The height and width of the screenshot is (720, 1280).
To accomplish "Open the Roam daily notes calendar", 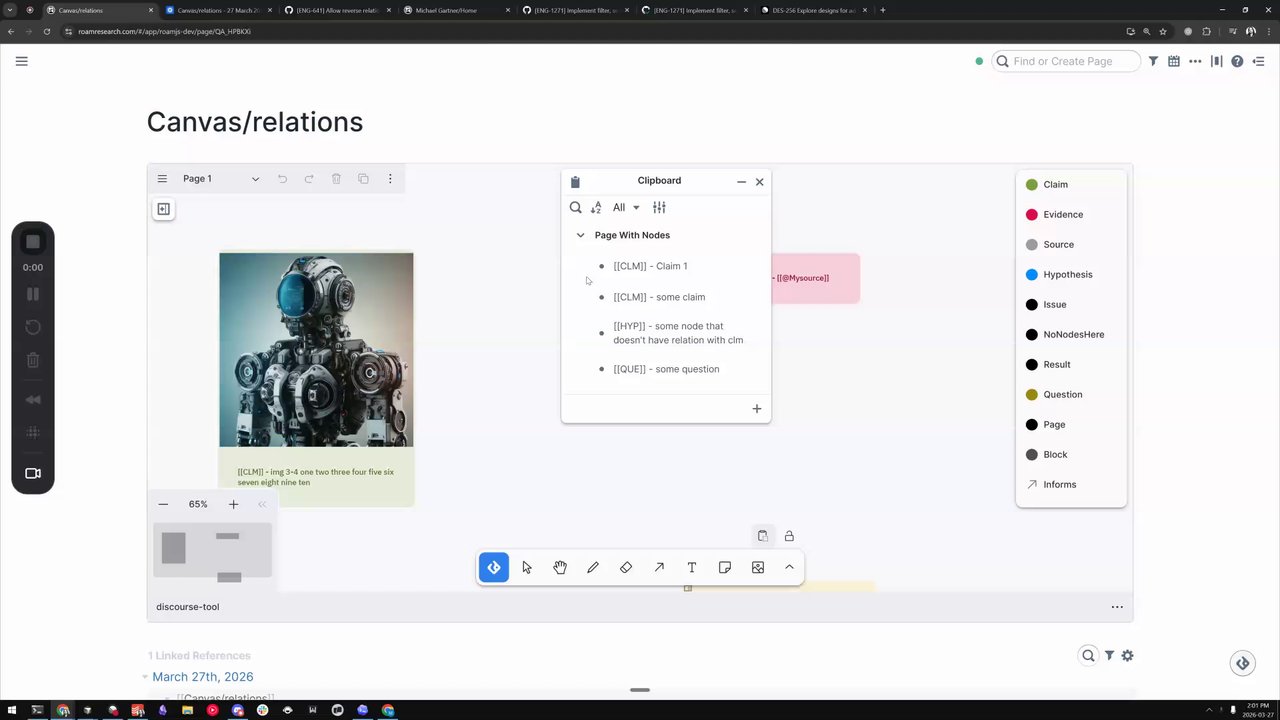I will tap(1174, 61).
